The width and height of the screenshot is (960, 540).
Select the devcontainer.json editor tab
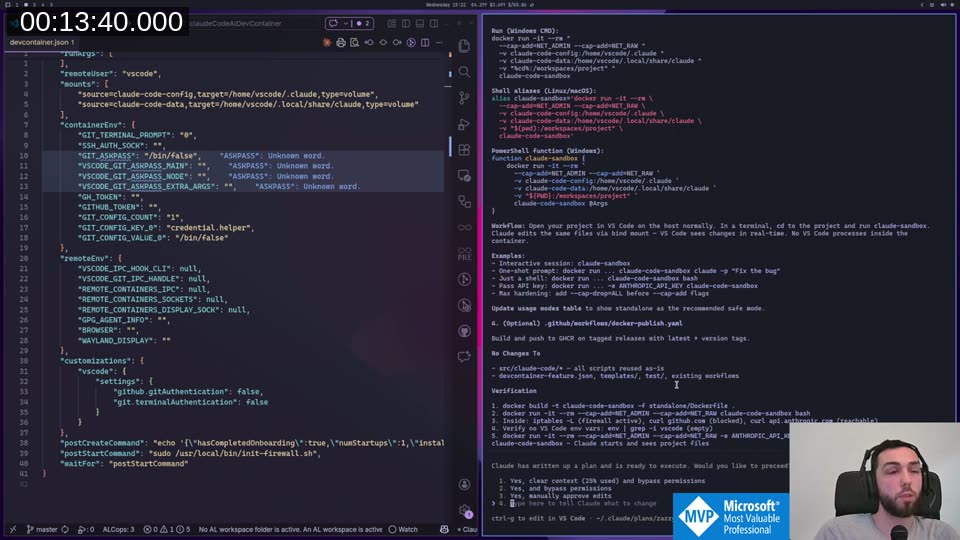(x=42, y=42)
